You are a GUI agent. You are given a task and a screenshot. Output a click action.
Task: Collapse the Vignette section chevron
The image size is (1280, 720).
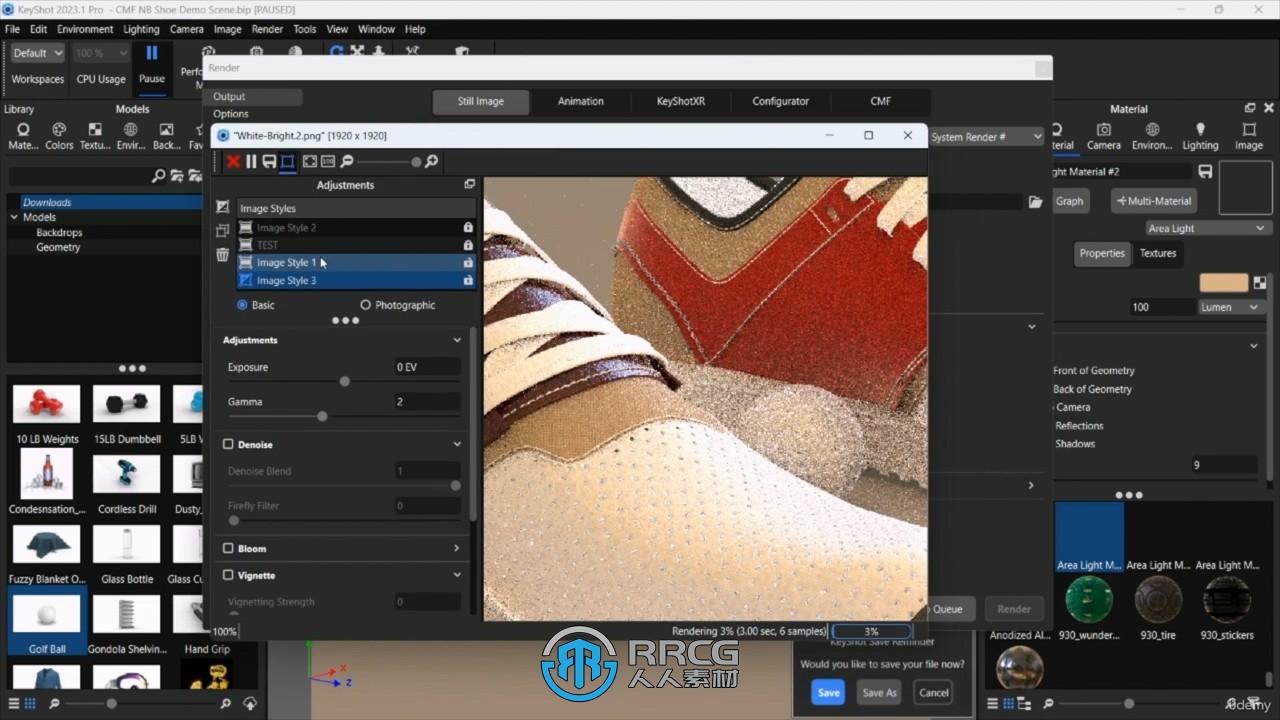click(x=457, y=575)
